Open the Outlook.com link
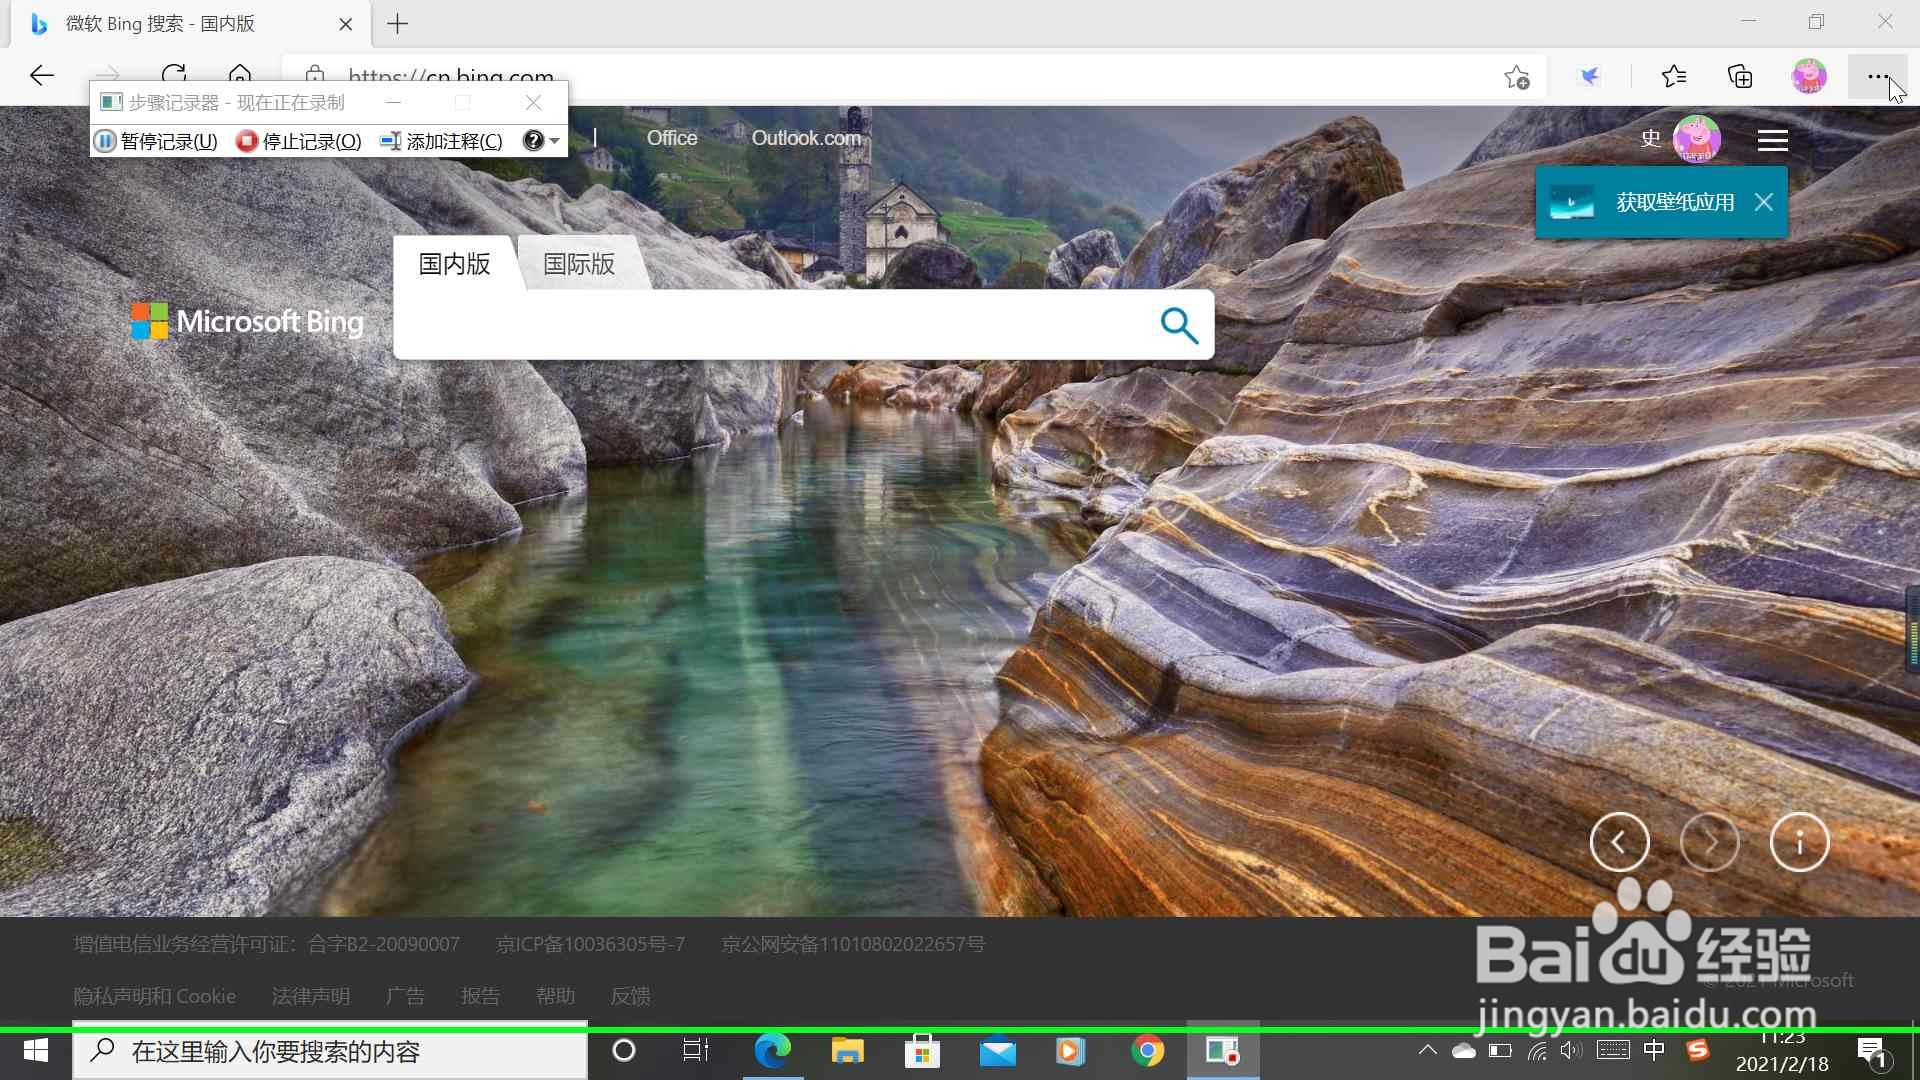 click(x=806, y=138)
